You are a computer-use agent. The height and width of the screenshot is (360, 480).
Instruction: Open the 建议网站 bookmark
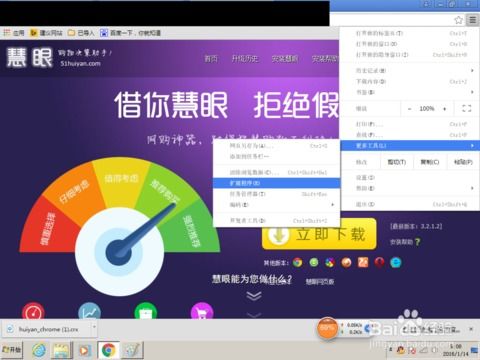coord(46,33)
